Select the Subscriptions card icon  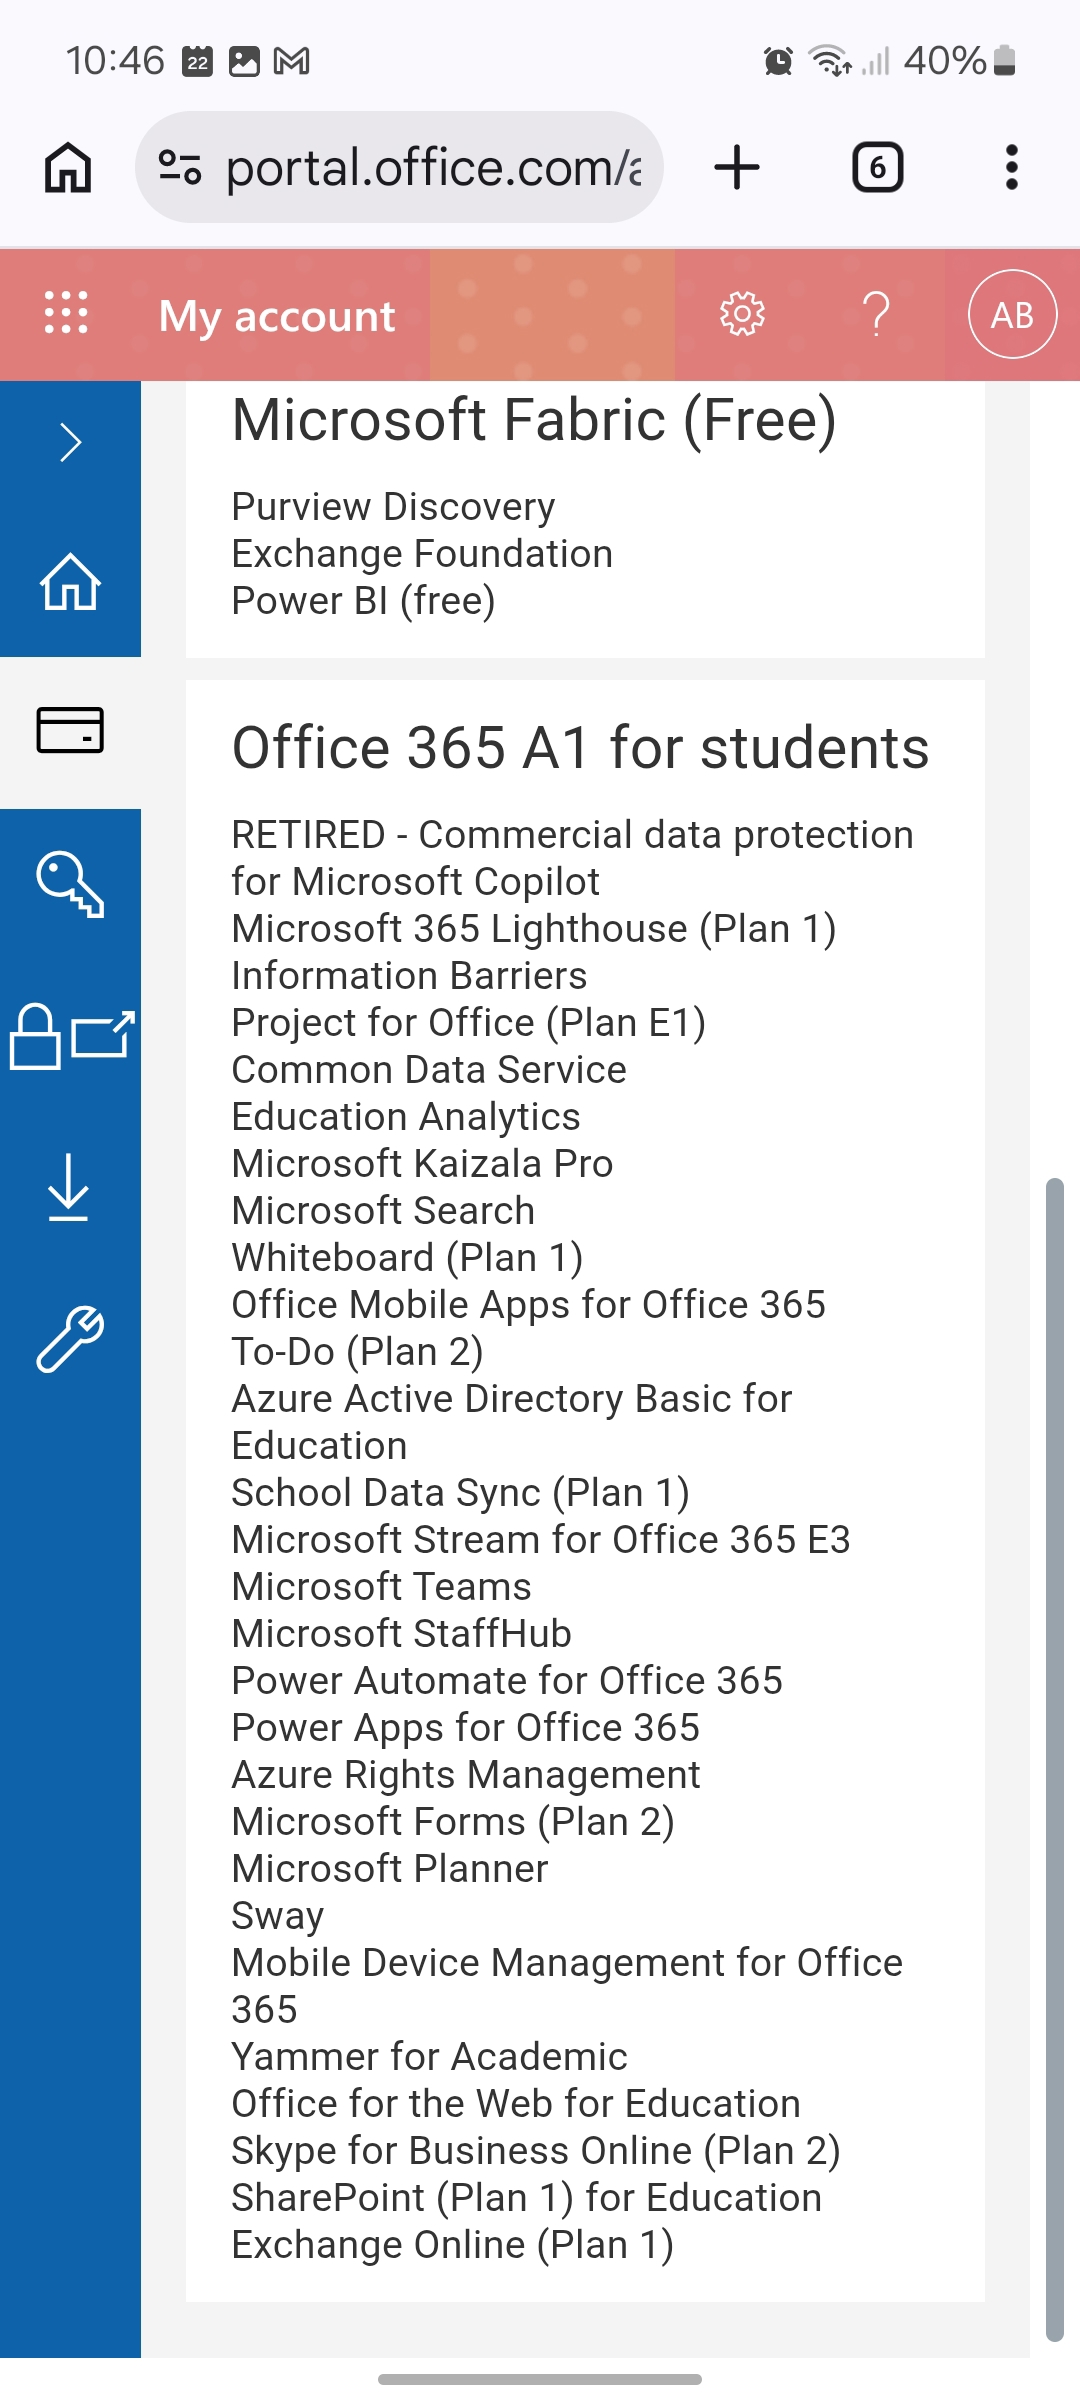pos(70,732)
